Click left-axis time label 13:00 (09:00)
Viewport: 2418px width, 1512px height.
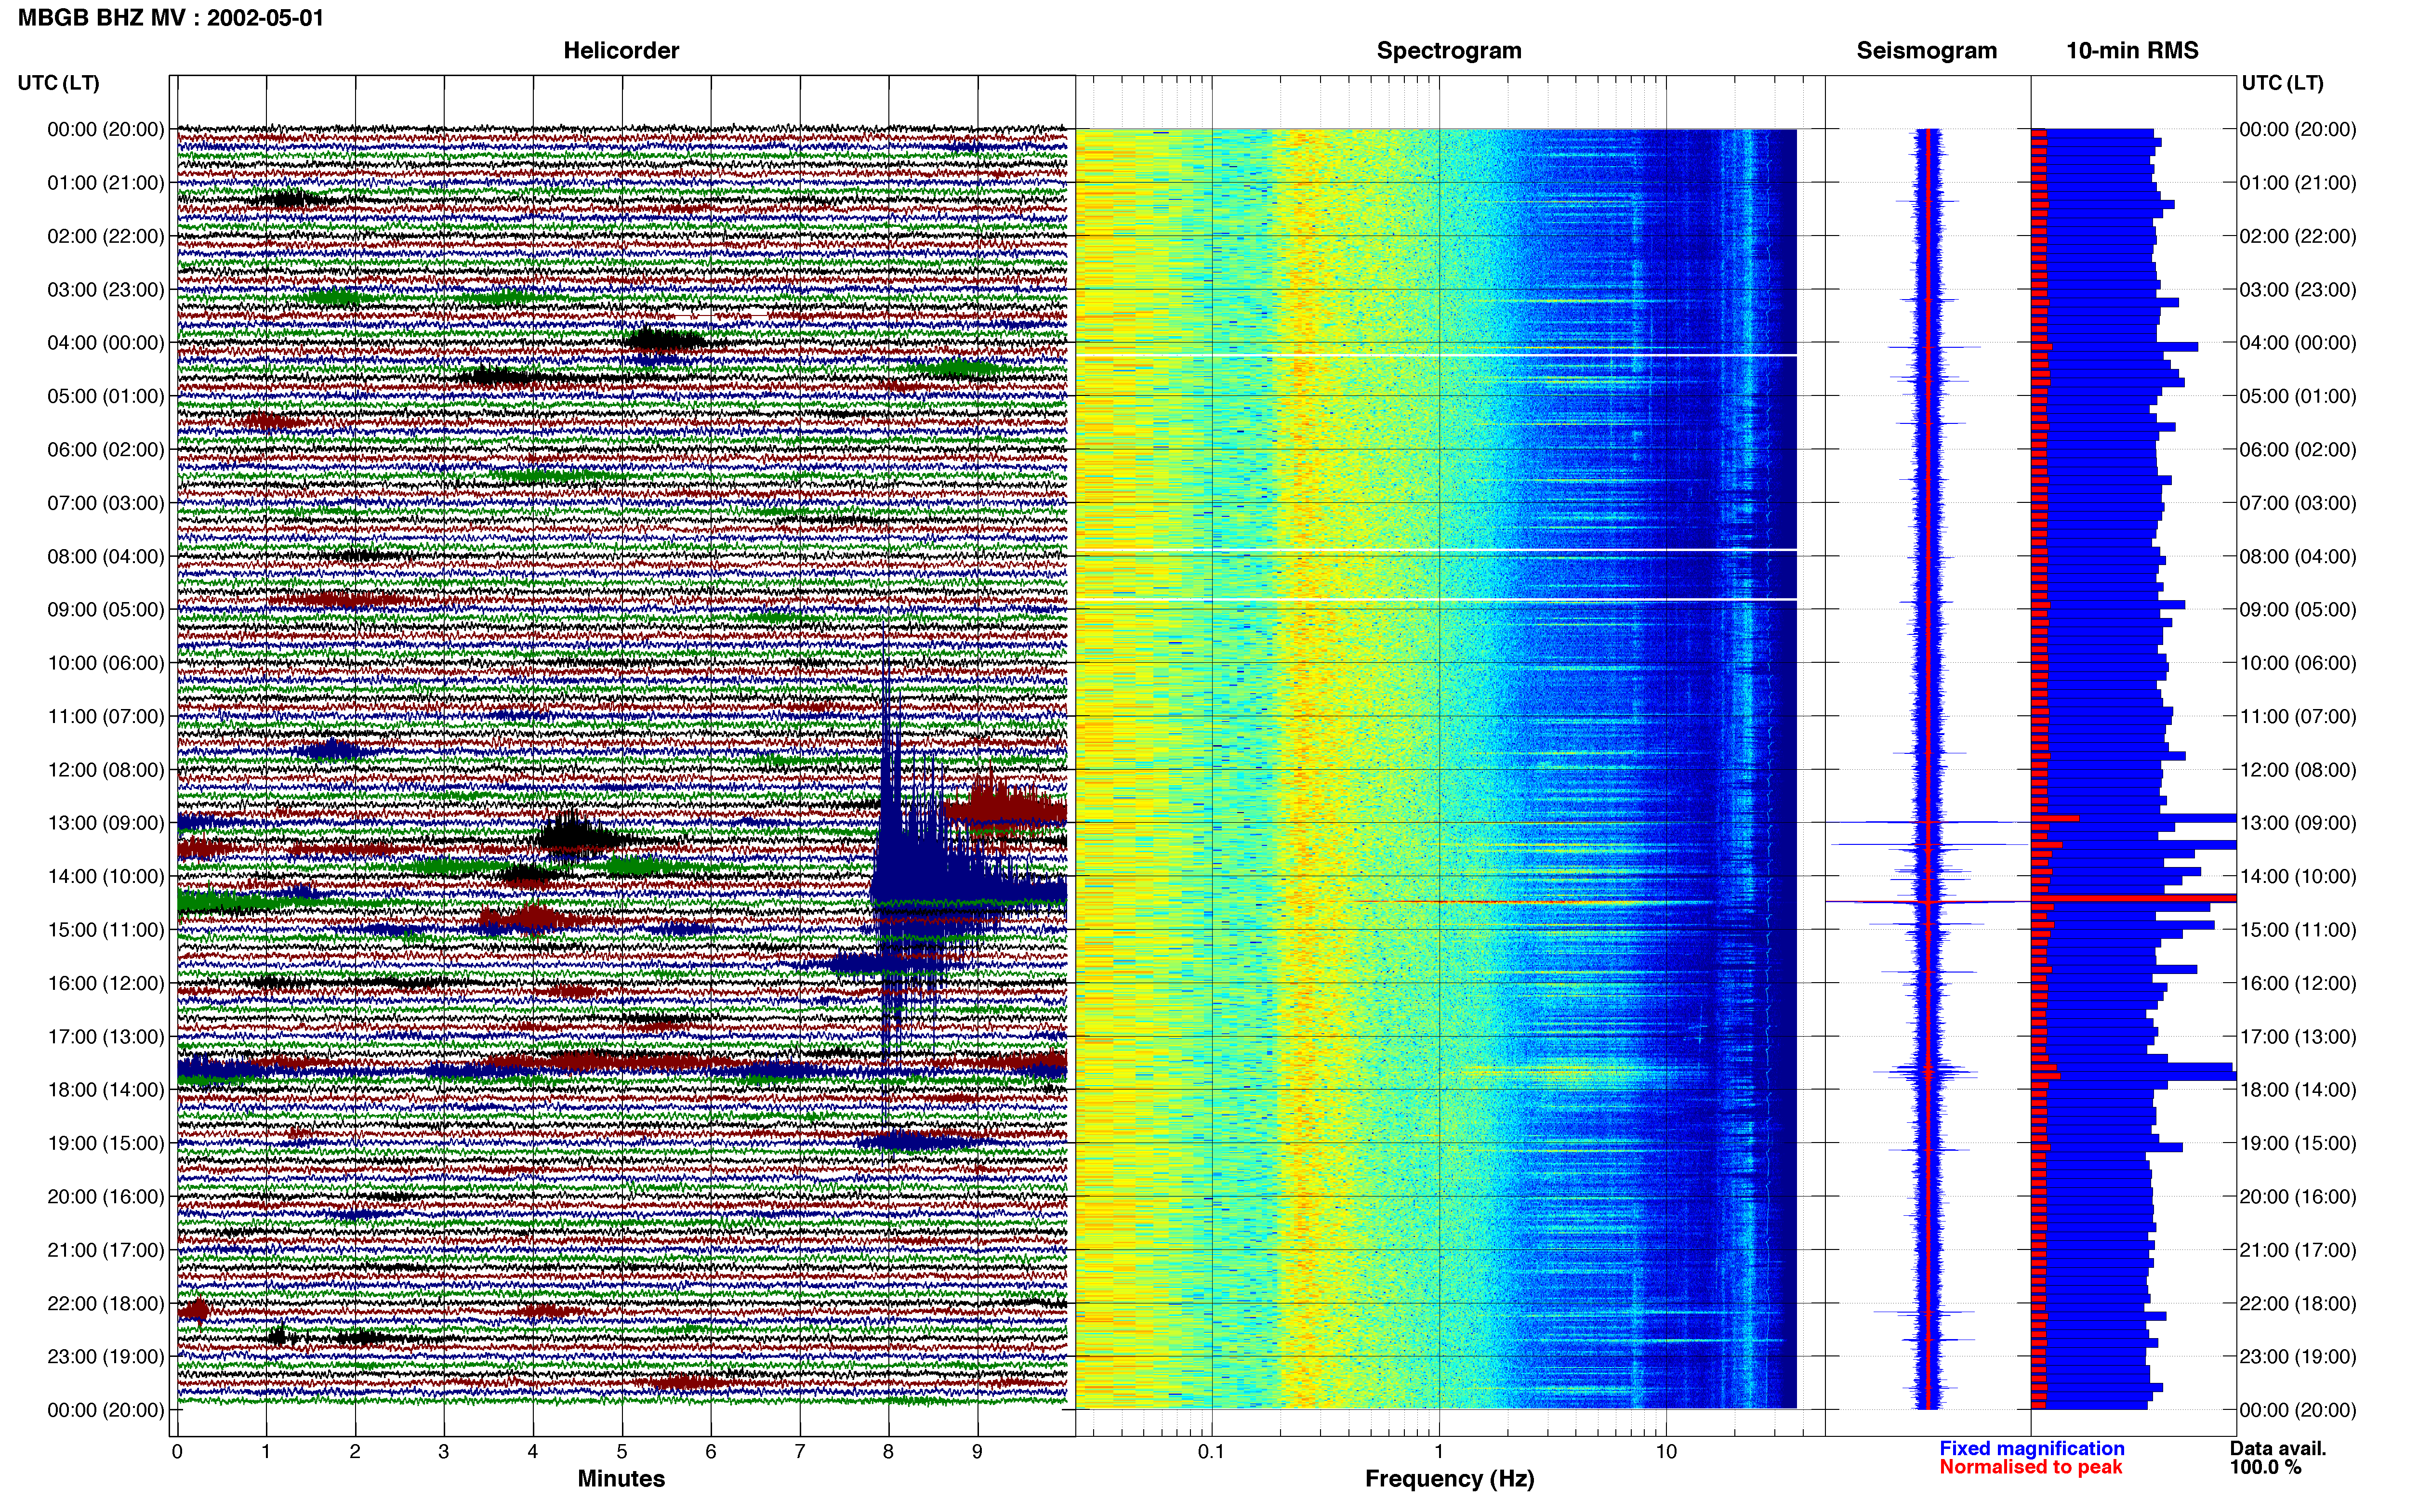(x=106, y=823)
